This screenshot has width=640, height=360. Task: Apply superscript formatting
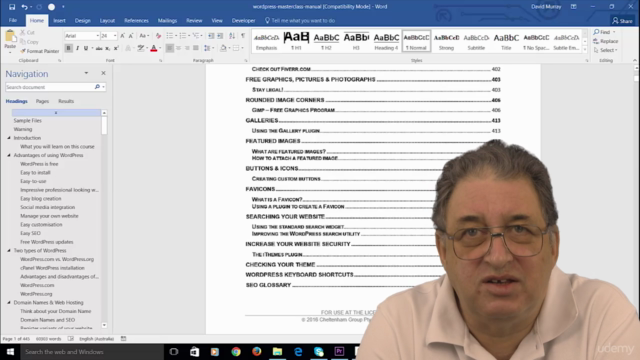(116, 48)
